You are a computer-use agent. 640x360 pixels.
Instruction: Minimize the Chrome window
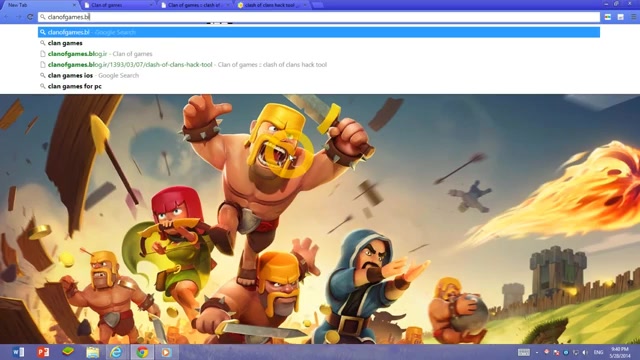tap(606, 3)
